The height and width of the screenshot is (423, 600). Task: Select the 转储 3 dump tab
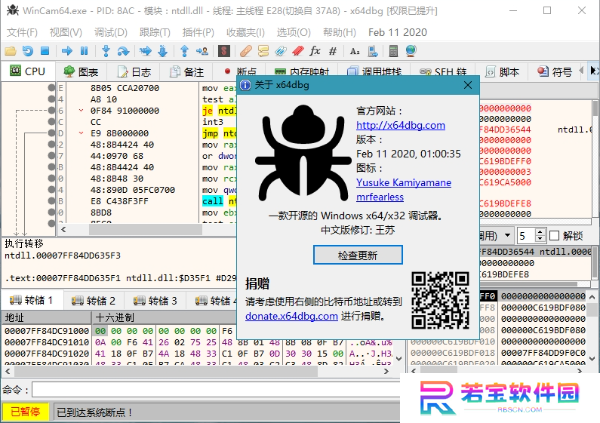pyautogui.click(x=155, y=301)
